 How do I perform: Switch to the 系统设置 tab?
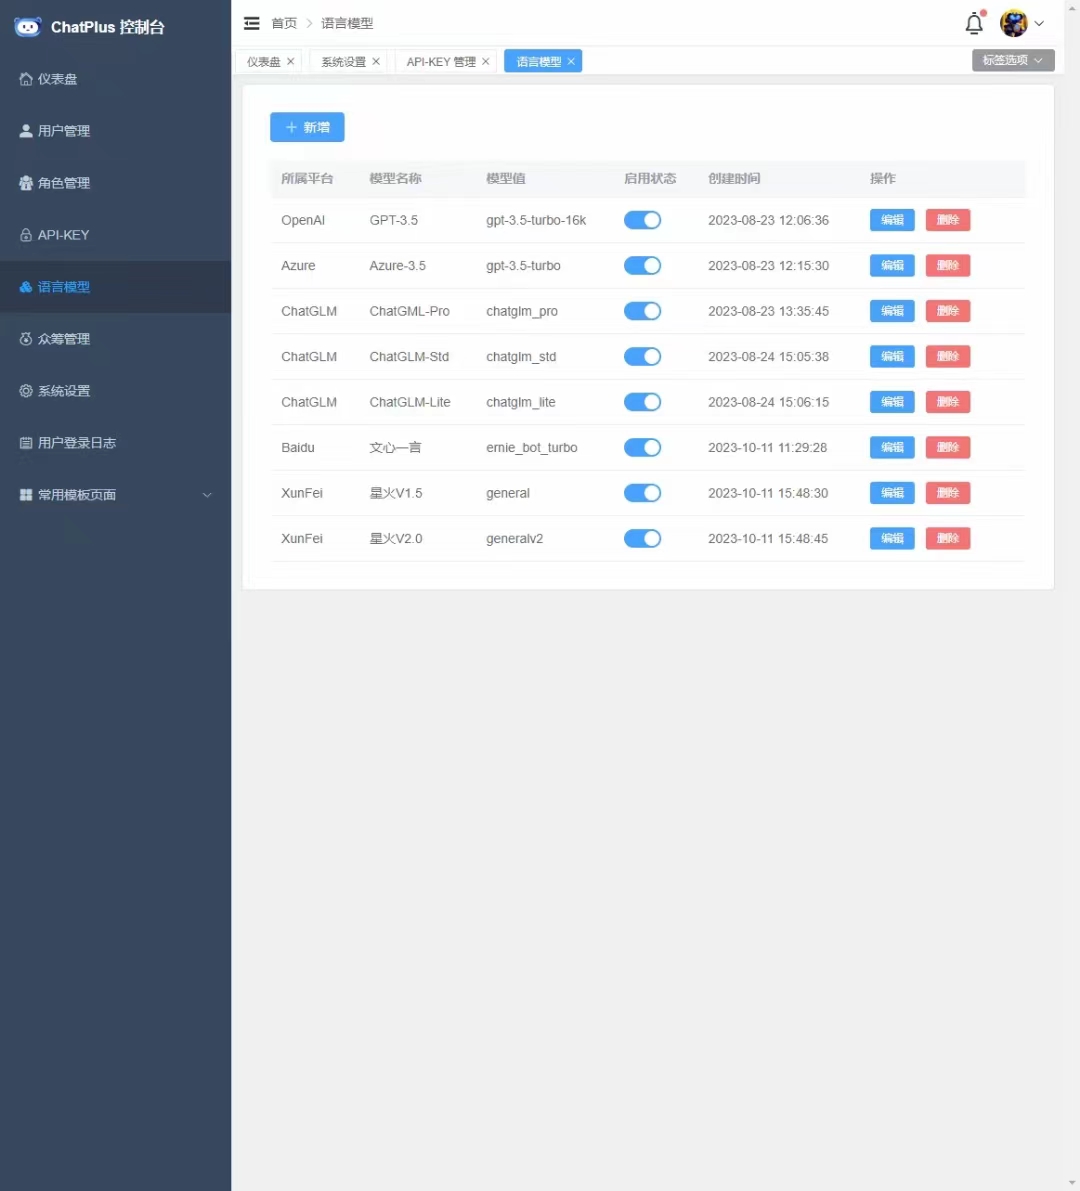342,61
